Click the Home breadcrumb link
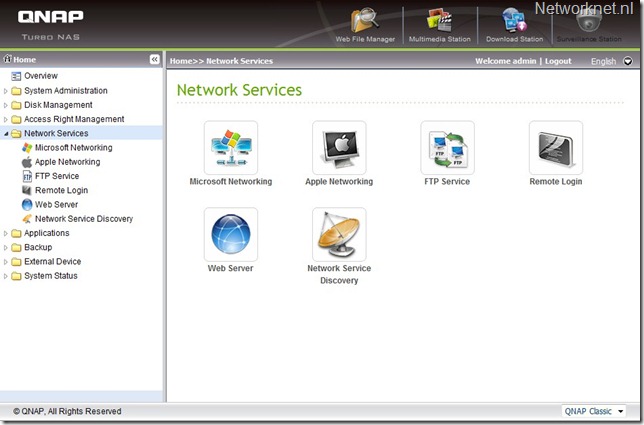This screenshot has width=644, height=425. pos(180,61)
